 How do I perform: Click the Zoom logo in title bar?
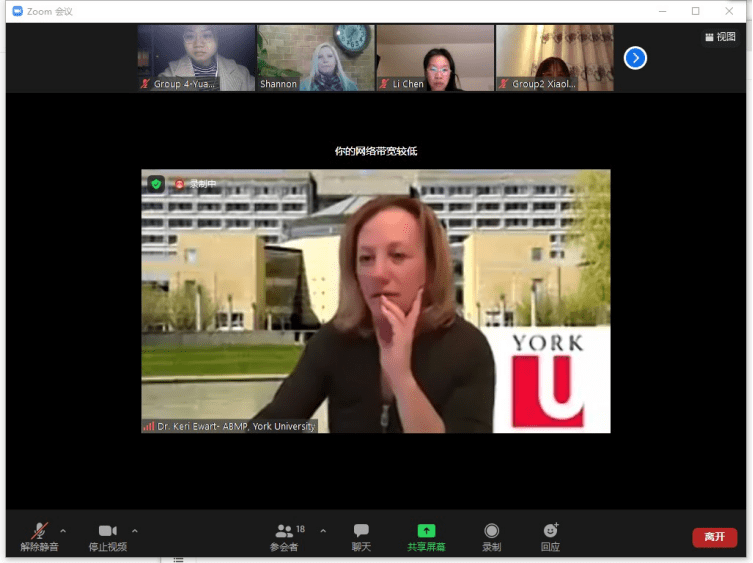click(17, 11)
